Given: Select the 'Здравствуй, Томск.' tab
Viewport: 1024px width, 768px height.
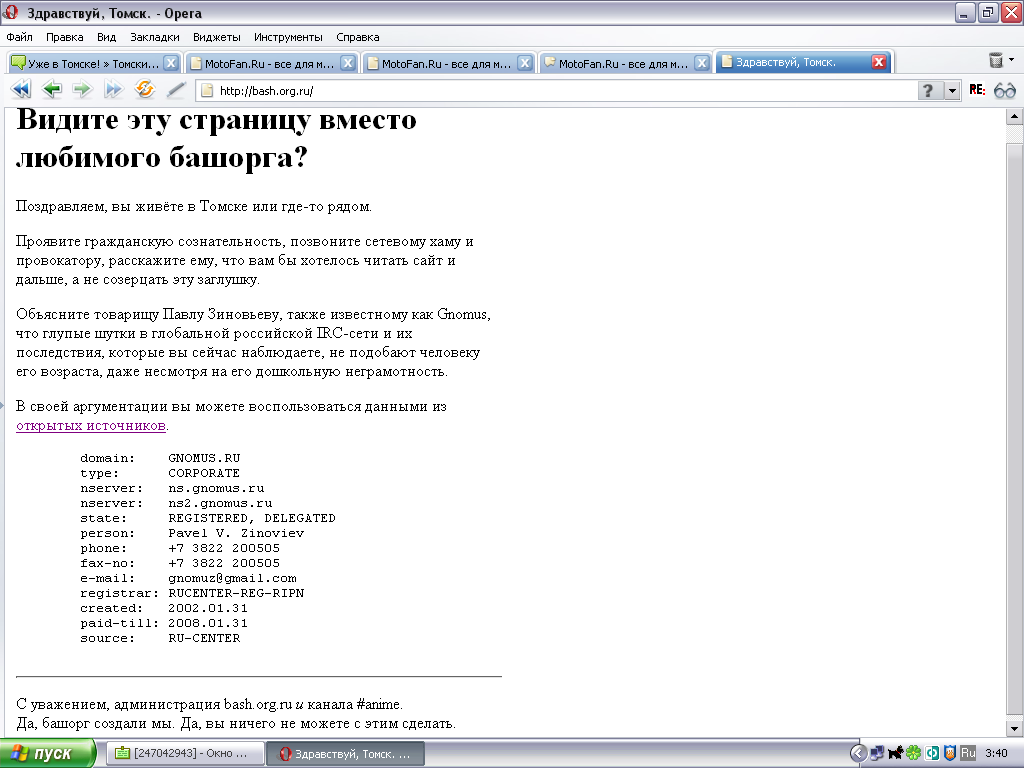Looking at the screenshot, I should (804, 62).
